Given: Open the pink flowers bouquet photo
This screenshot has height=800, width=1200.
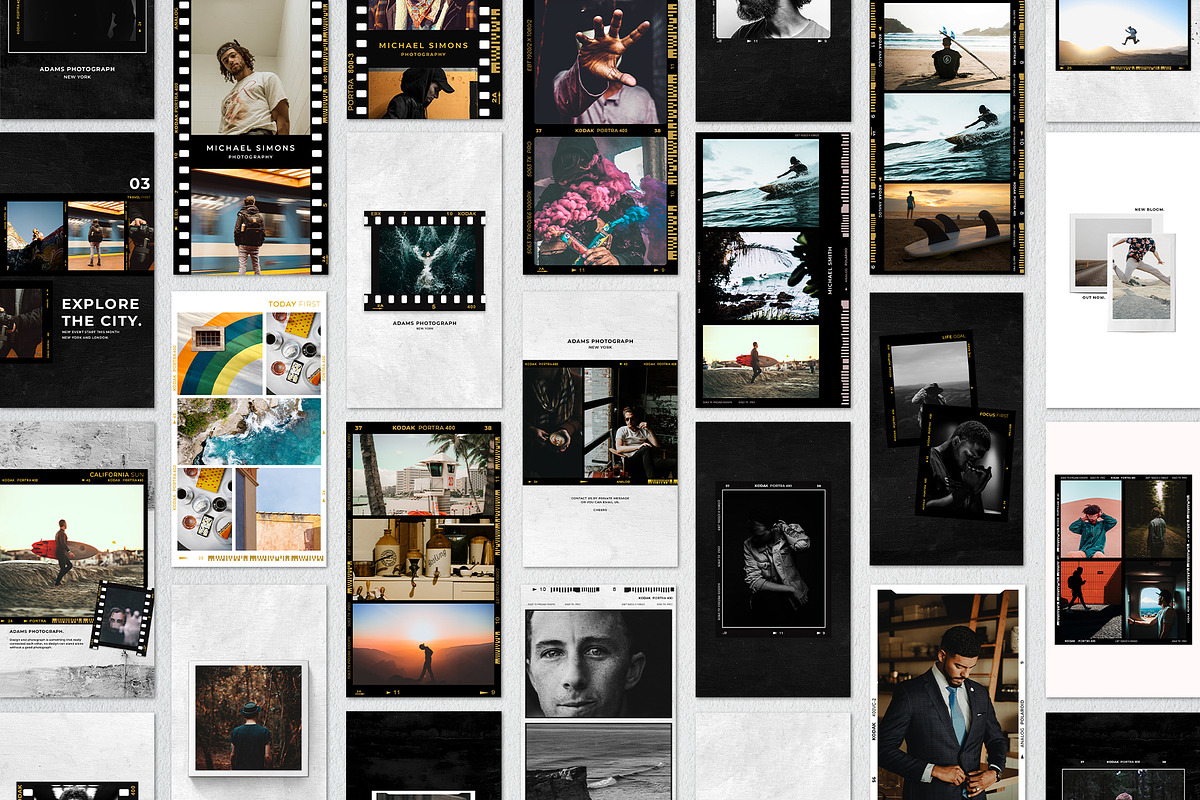Looking at the screenshot, I should (x=600, y=200).
